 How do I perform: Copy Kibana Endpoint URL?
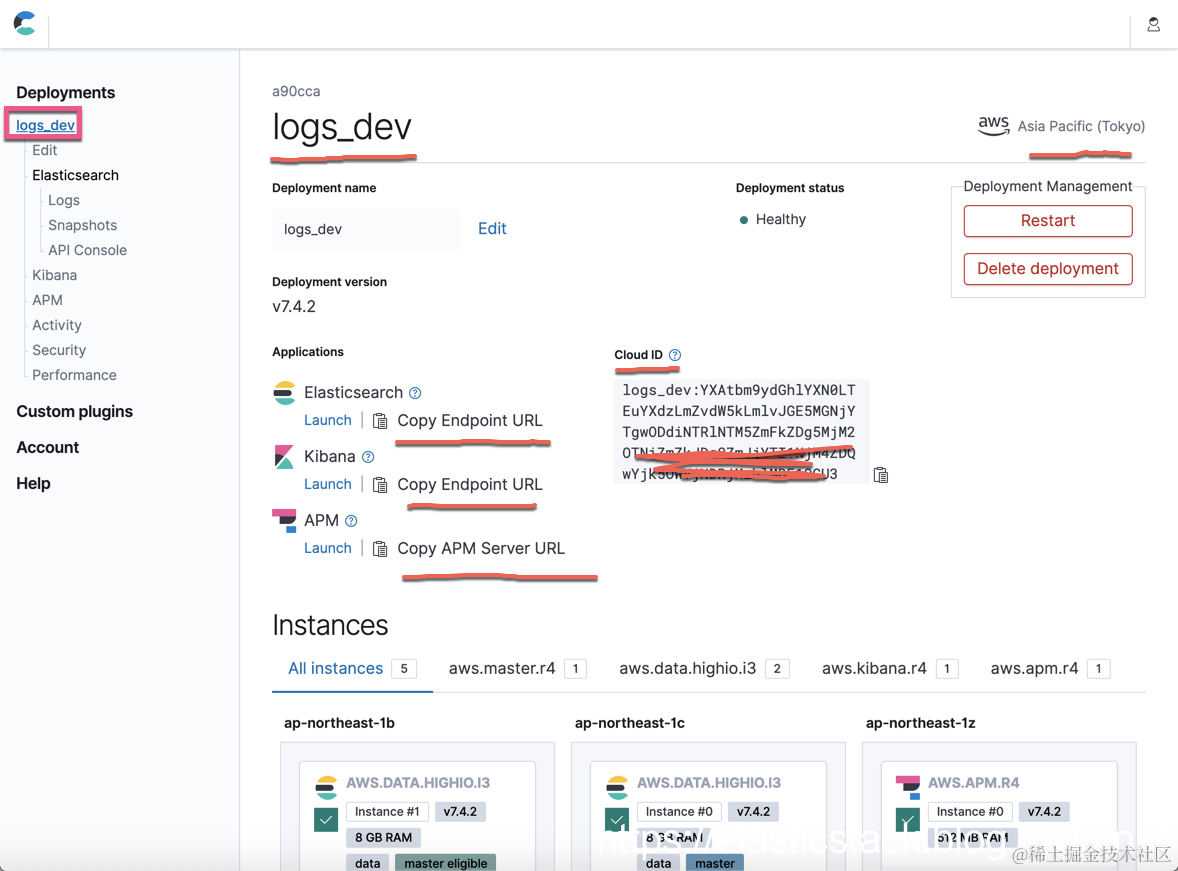(x=470, y=485)
